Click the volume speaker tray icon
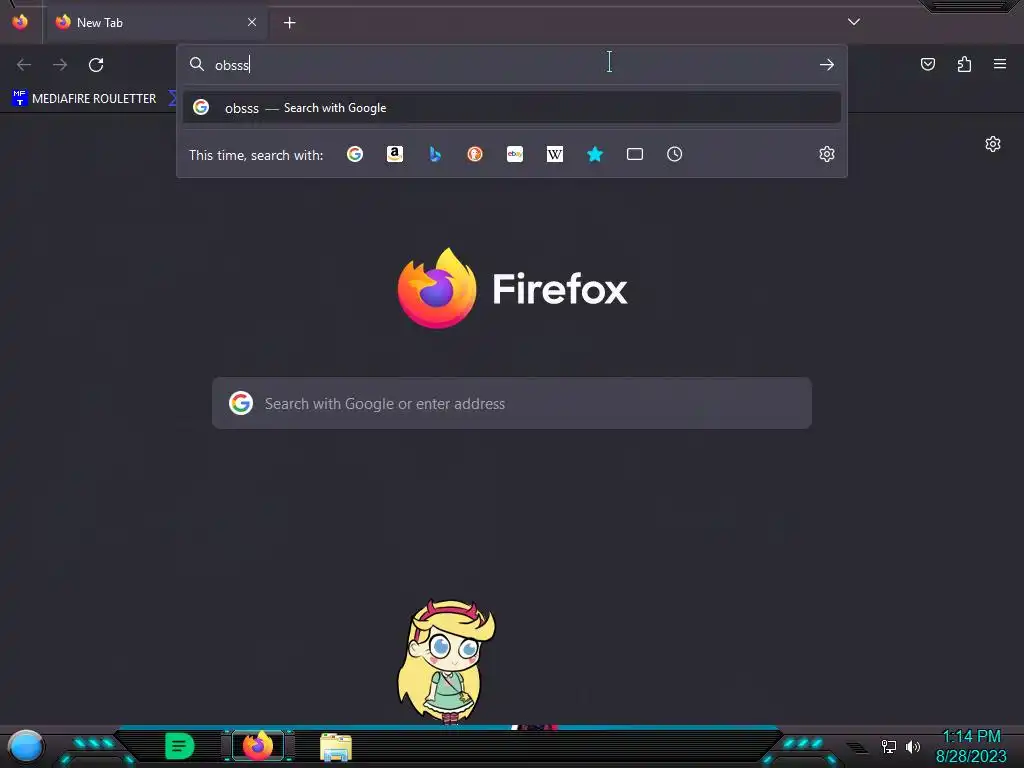 coord(912,746)
